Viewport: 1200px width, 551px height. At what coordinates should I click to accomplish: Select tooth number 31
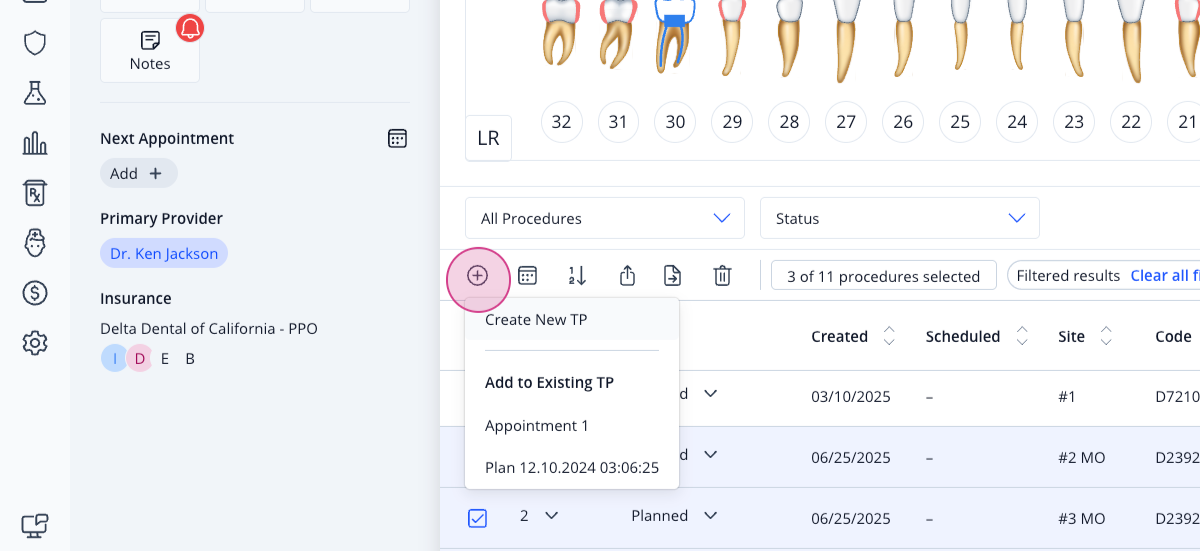click(x=618, y=122)
